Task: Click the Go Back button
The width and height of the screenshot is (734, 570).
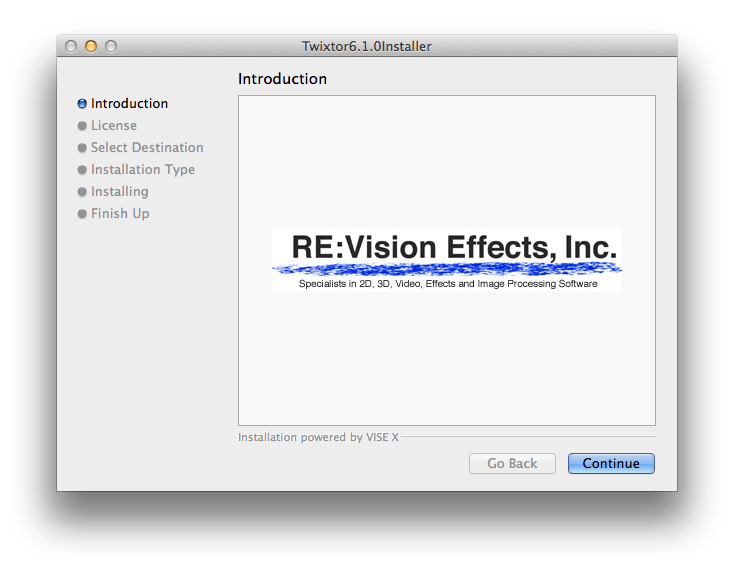Action: [512, 463]
